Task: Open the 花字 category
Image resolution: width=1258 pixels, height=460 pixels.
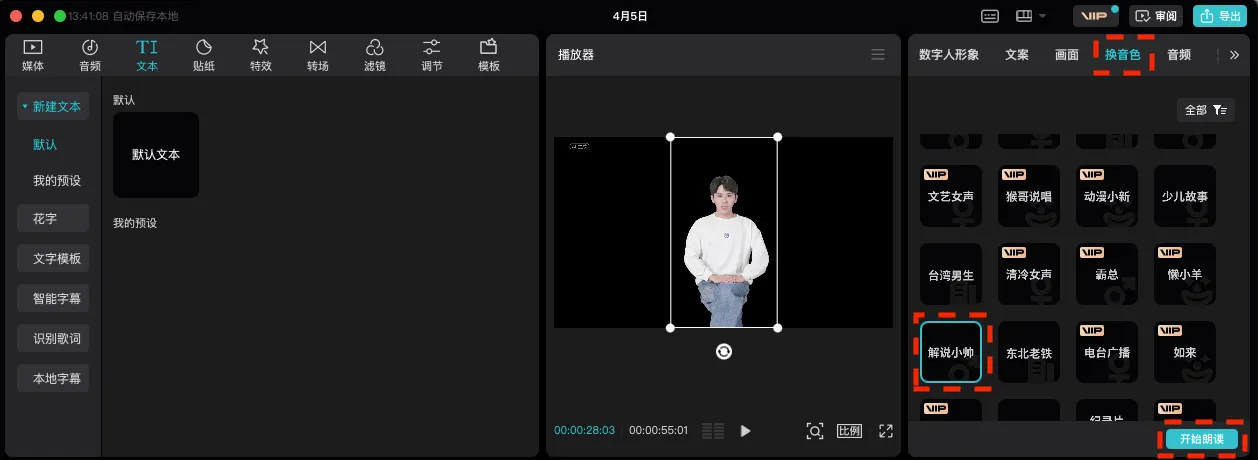Action: 53,217
